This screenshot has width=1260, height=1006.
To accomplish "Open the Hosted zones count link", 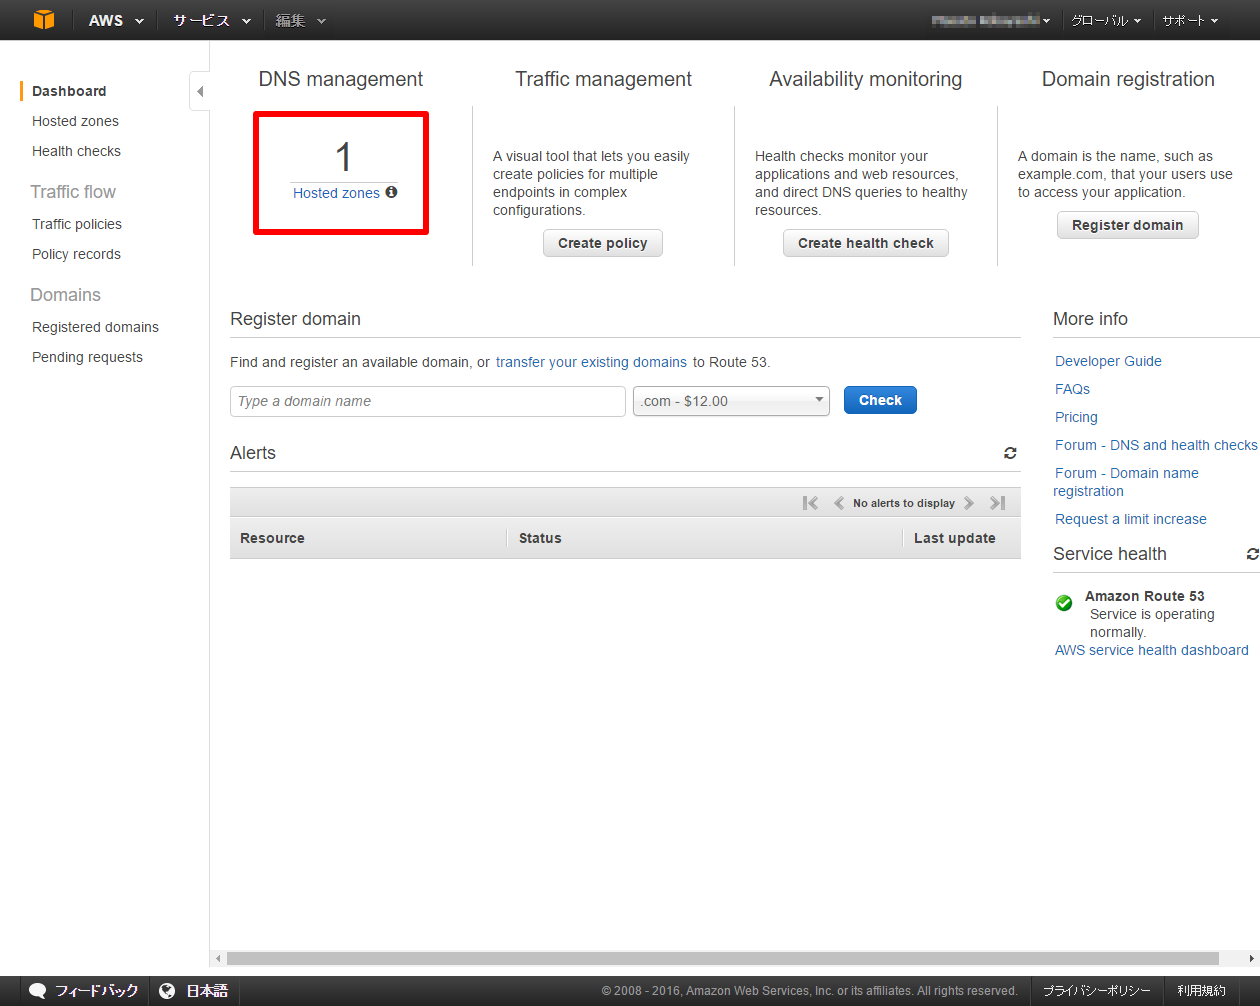I will pyautogui.click(x=336, y=193).
